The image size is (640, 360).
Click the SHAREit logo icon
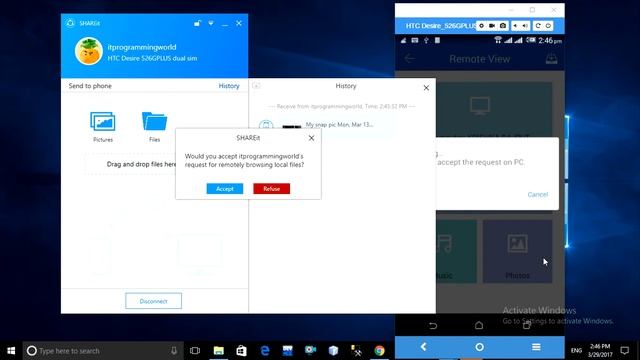coord(70,23)
